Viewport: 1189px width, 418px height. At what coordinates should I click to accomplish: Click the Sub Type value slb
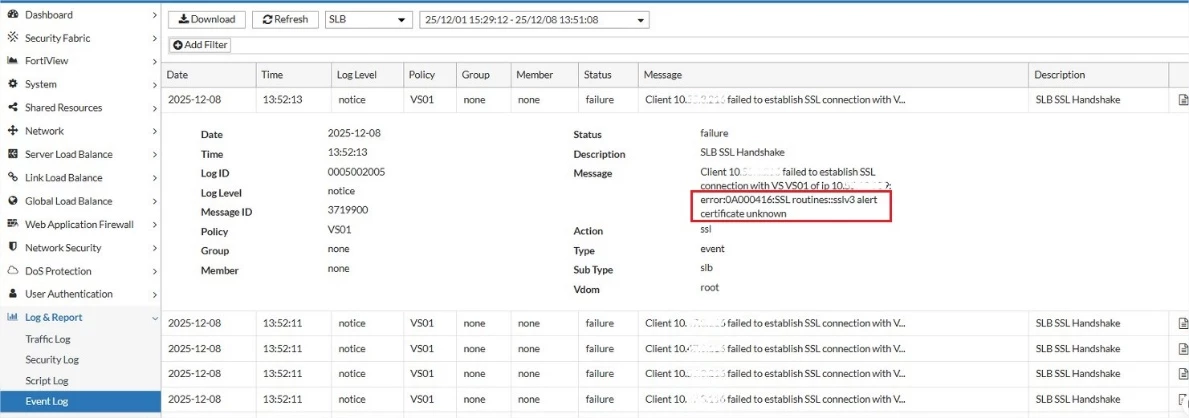click(x=706, y=268)
